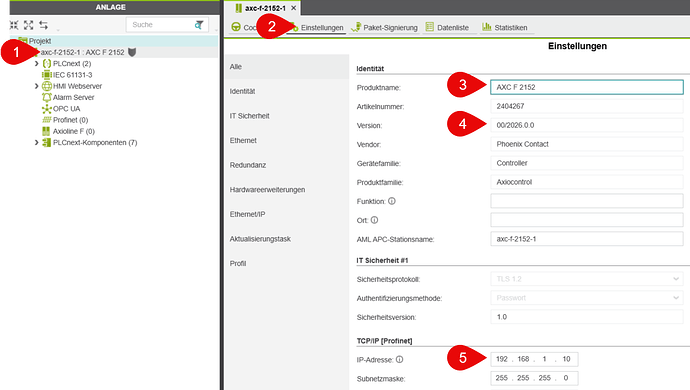Click the controller icon on axc-f-2152-1 tab
The image size is (690, 390).
pos(238,8)
